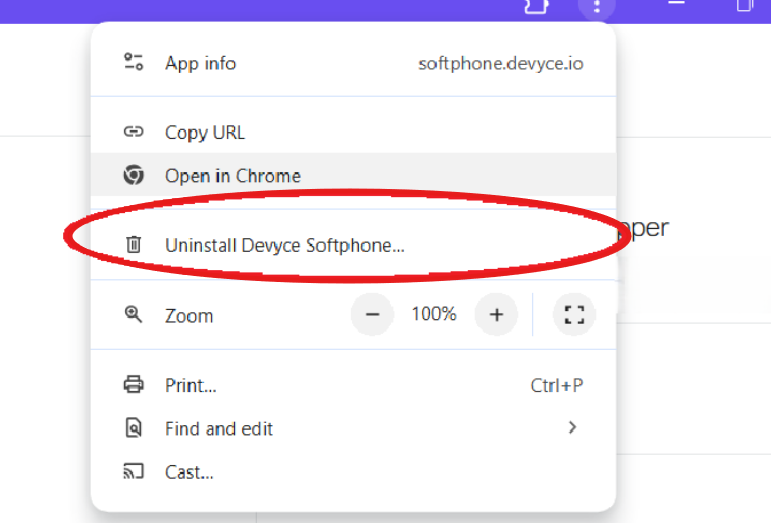771x523 pixels.
Task: Click the App info sliders icon
Action: click(133, 62)
